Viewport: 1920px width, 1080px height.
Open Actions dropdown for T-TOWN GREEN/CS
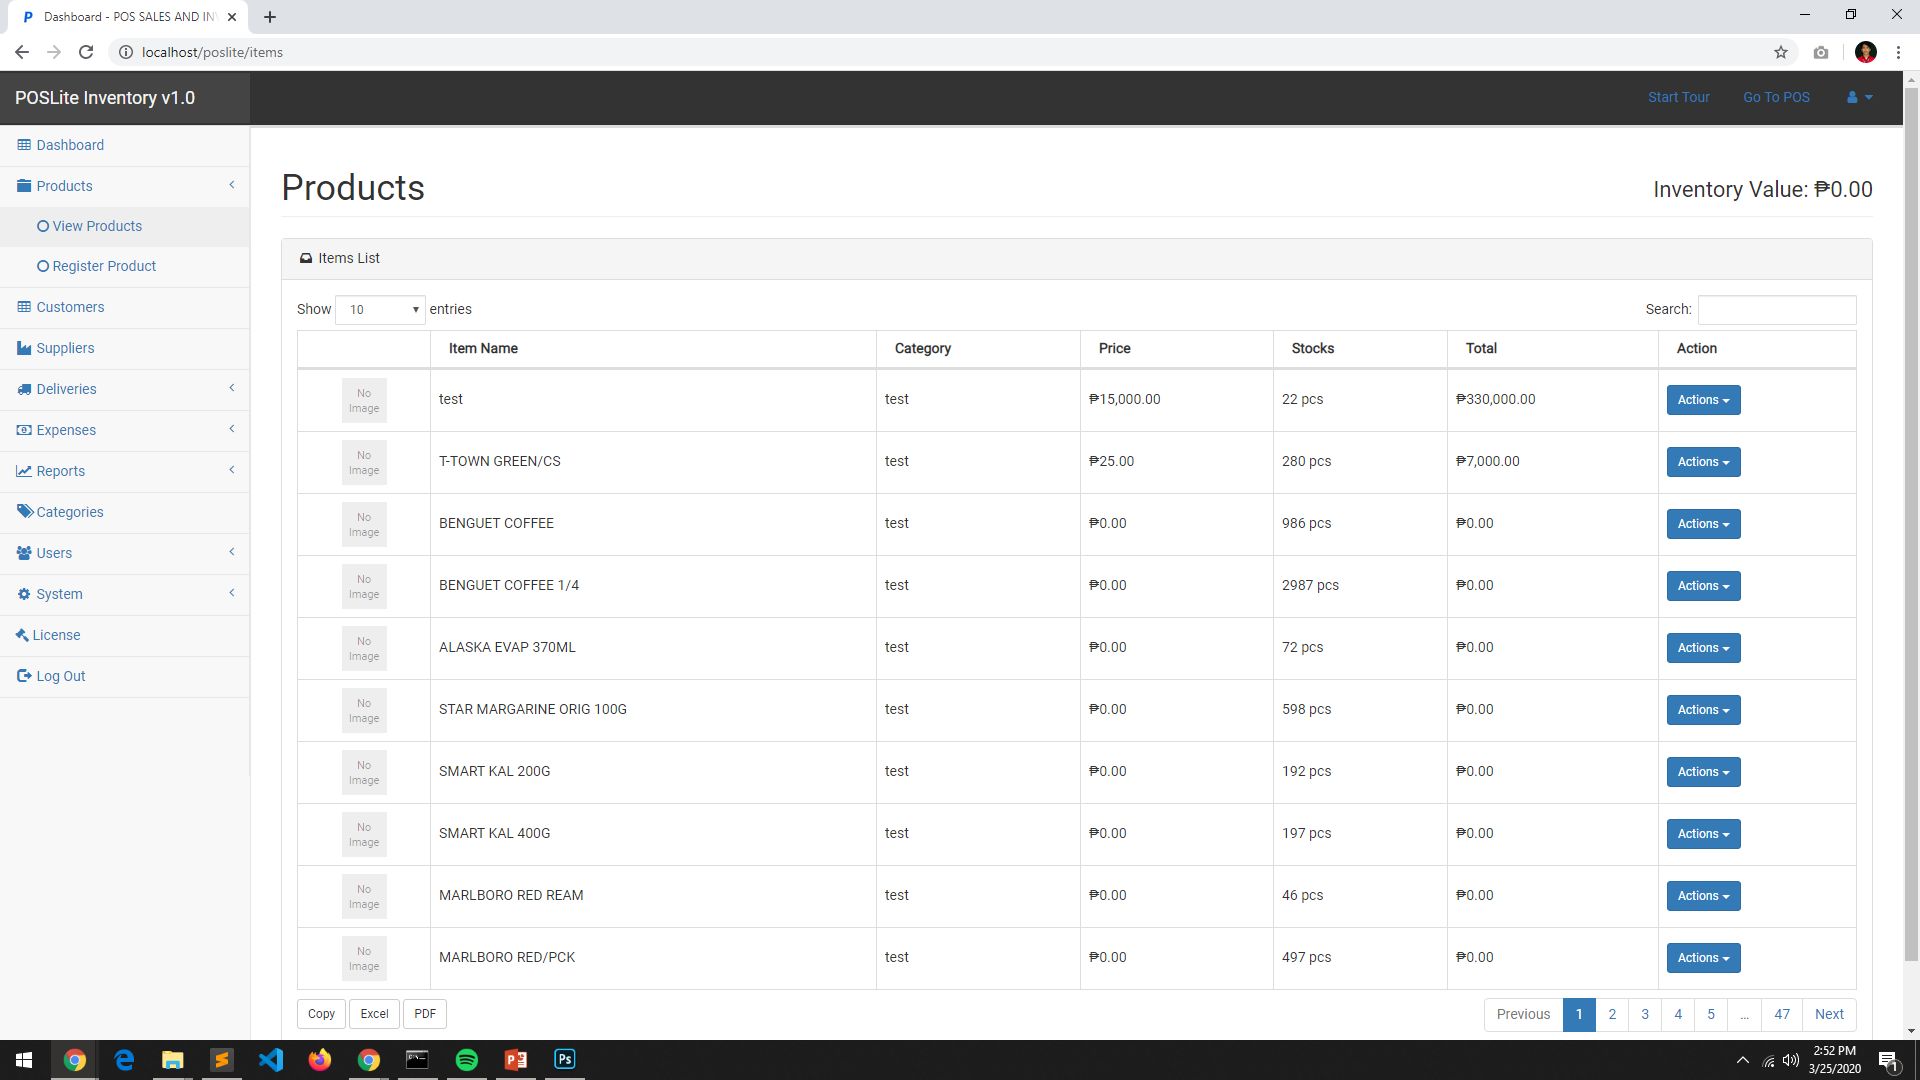click(x=1703, y=462)
